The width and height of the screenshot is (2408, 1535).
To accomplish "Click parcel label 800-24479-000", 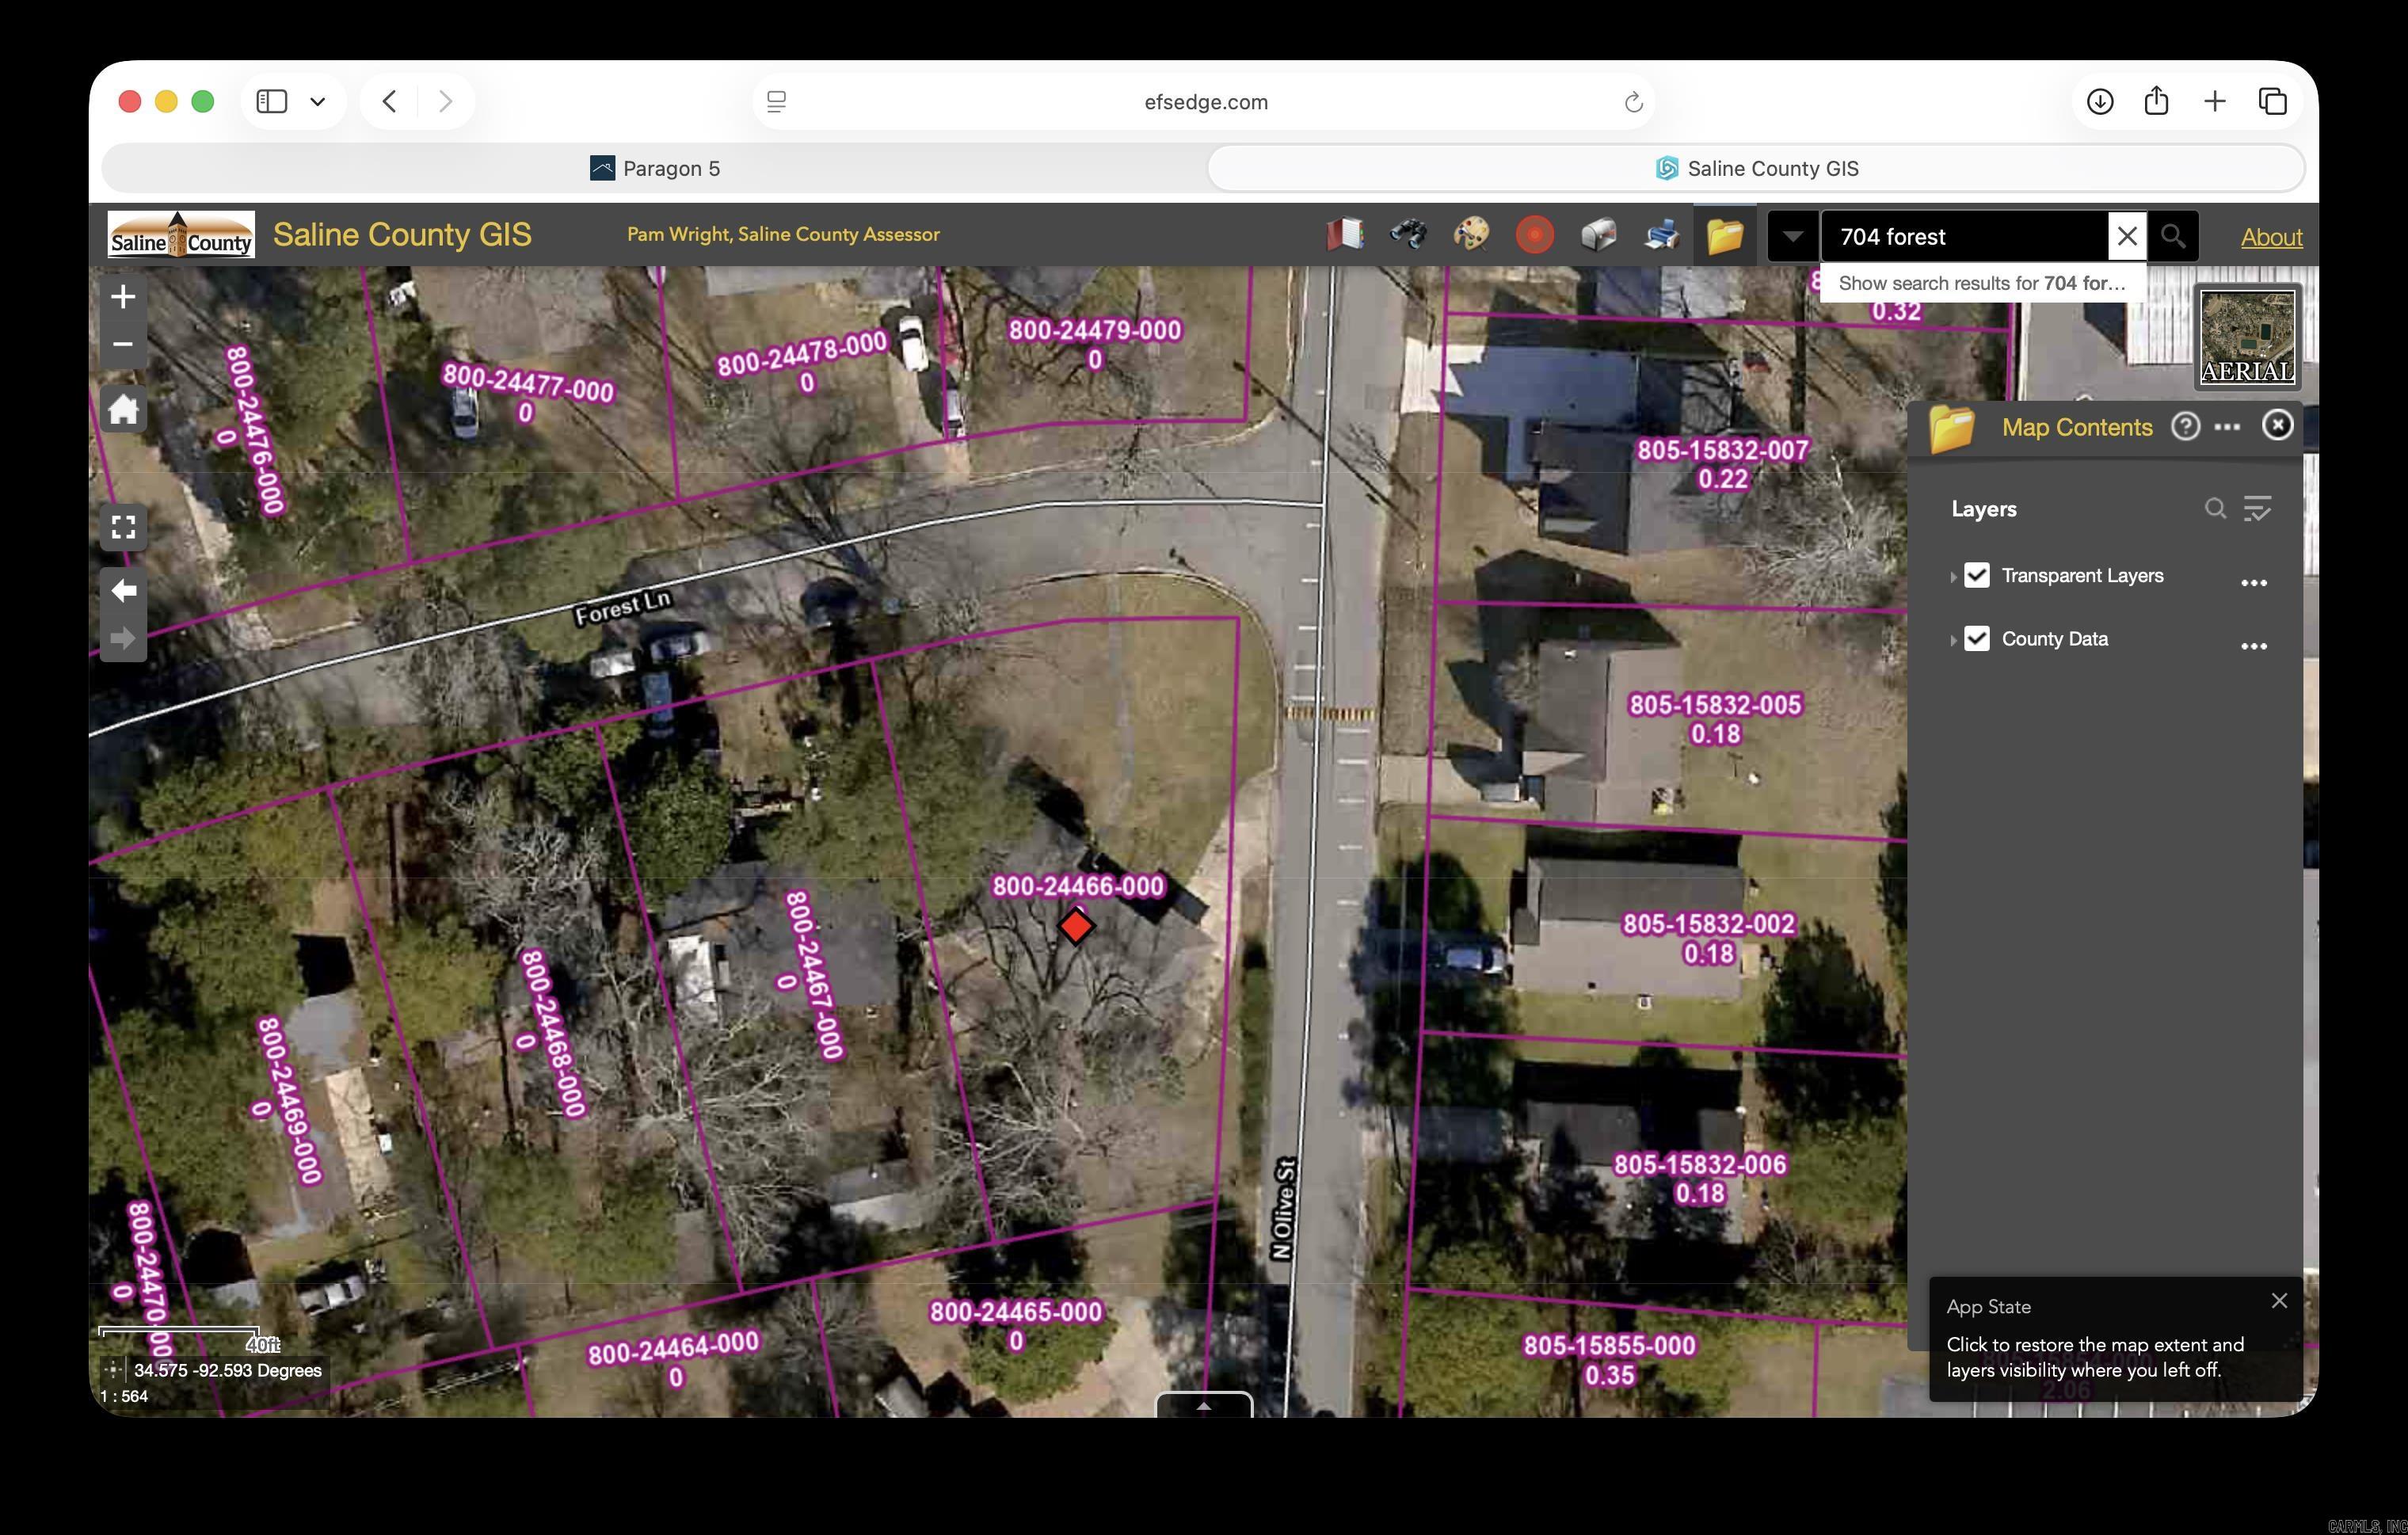I will 1094,330.
